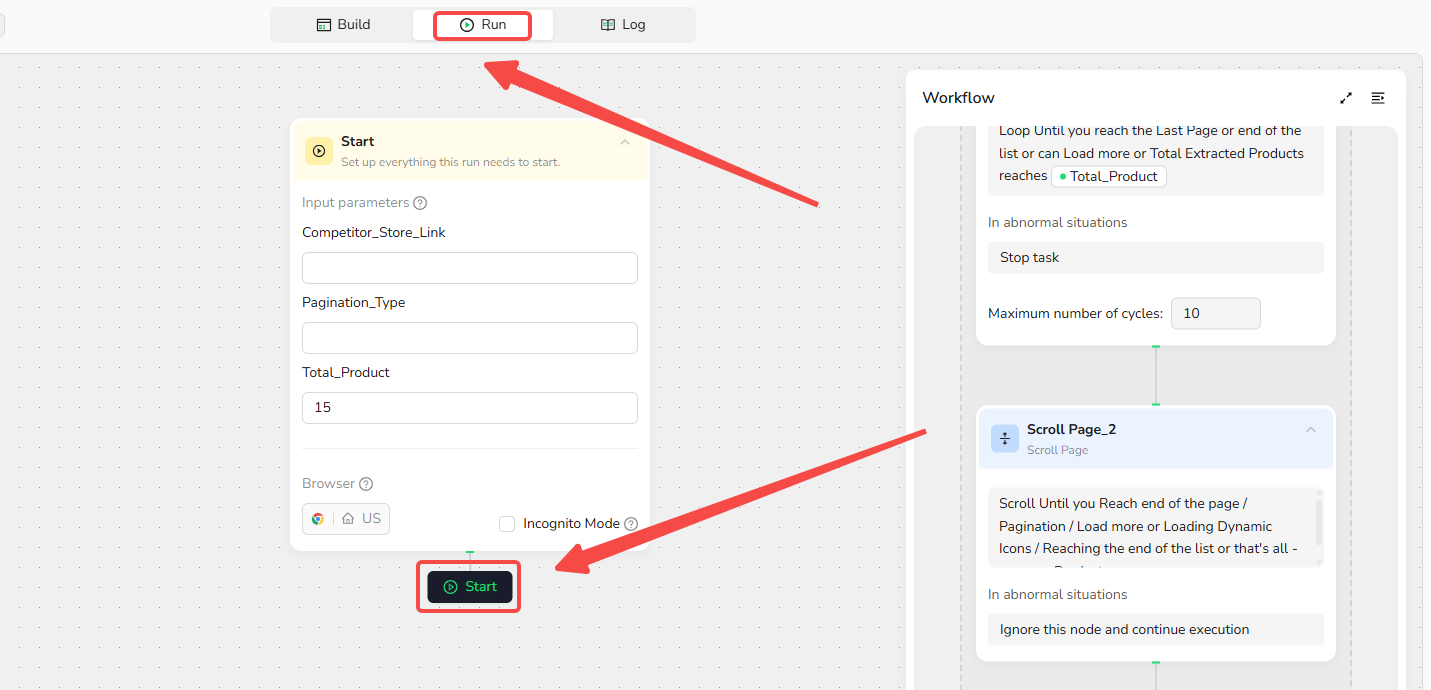Switch to the Run tab
The height and width of the screenshot is (690, 1431).
point(482,25)
